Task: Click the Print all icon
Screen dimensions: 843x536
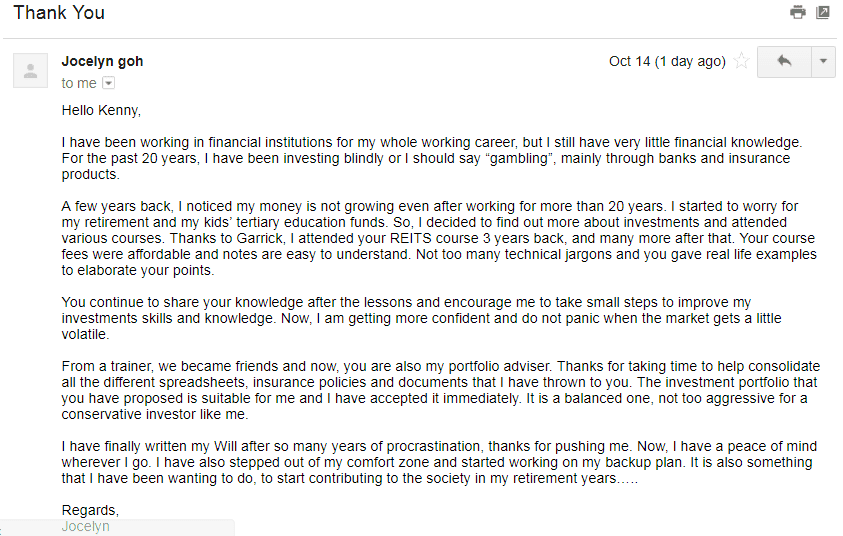Action: click(798, 12)
